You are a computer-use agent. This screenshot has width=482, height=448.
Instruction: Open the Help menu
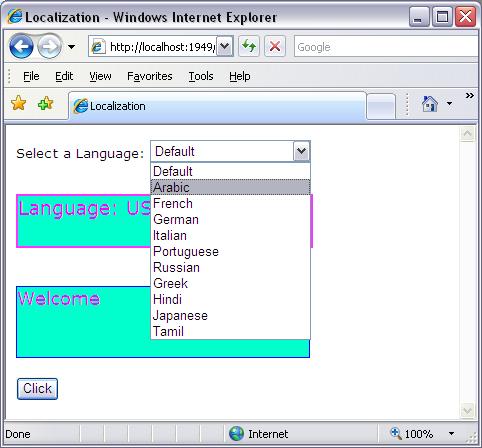(x=240, y=76)
